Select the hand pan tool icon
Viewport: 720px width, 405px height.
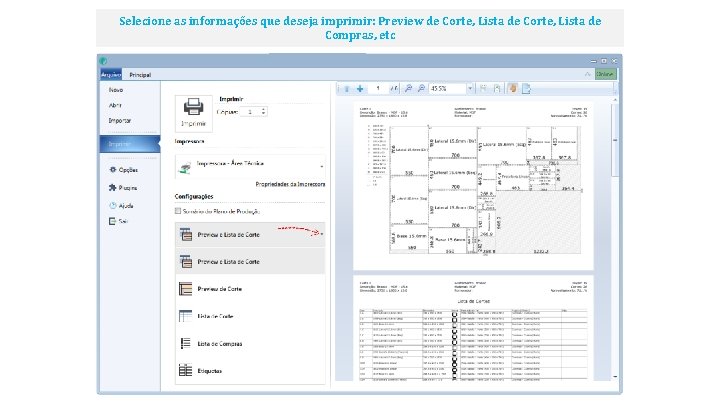tap(512, 88)
